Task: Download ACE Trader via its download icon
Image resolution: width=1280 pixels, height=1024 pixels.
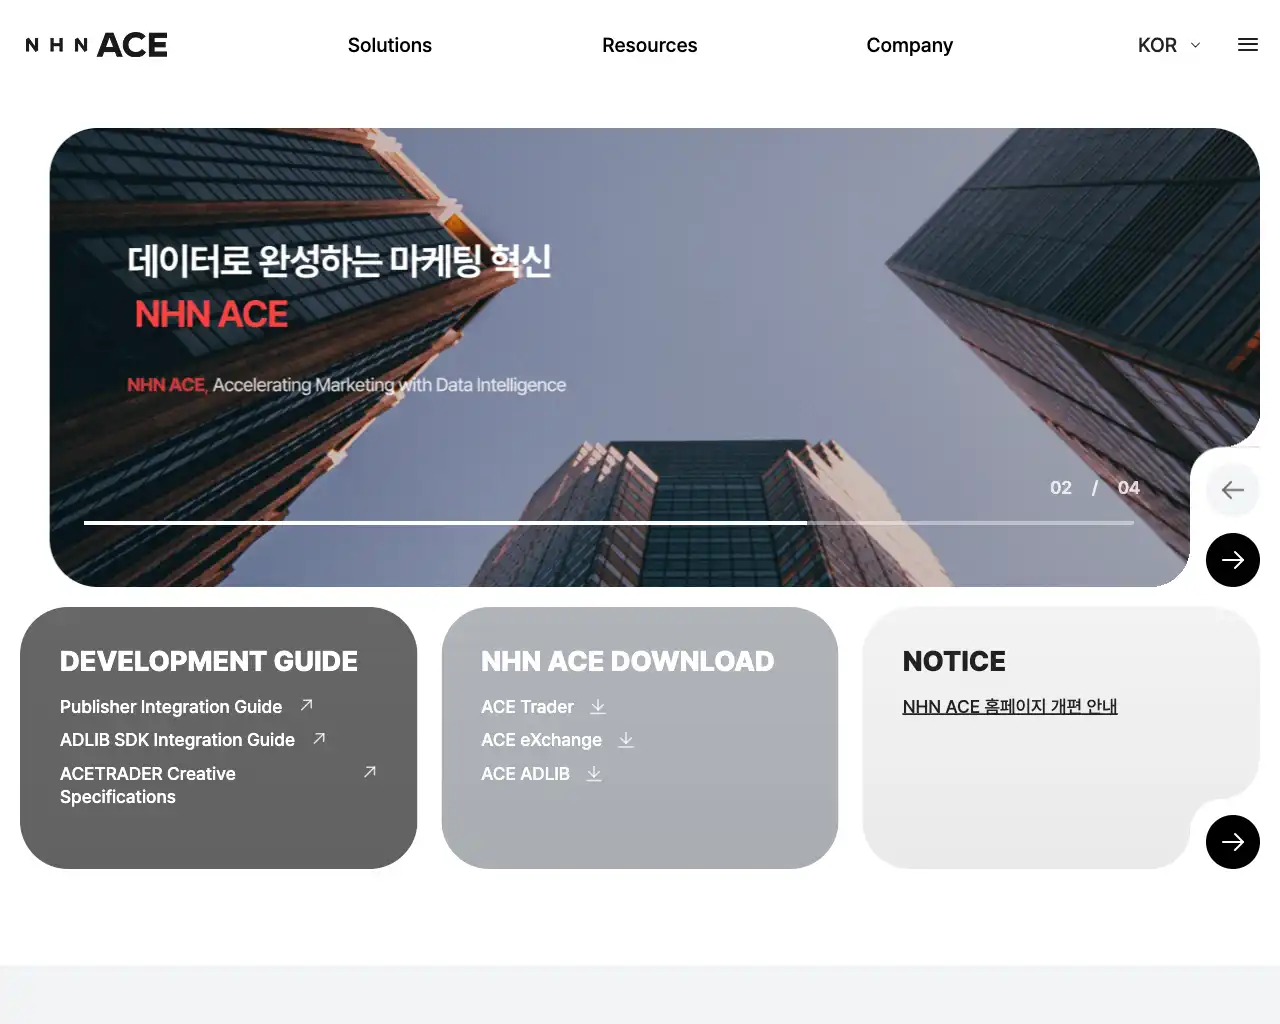Action: 598,707
